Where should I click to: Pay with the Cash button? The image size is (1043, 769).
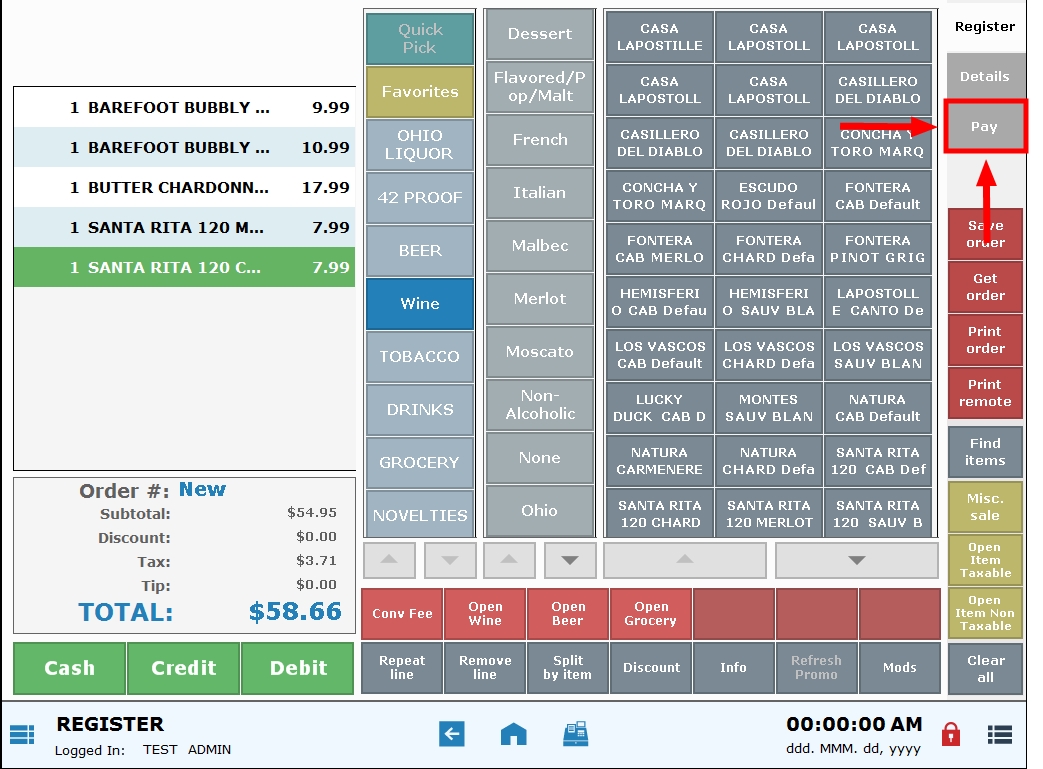(x=69, y=668)
